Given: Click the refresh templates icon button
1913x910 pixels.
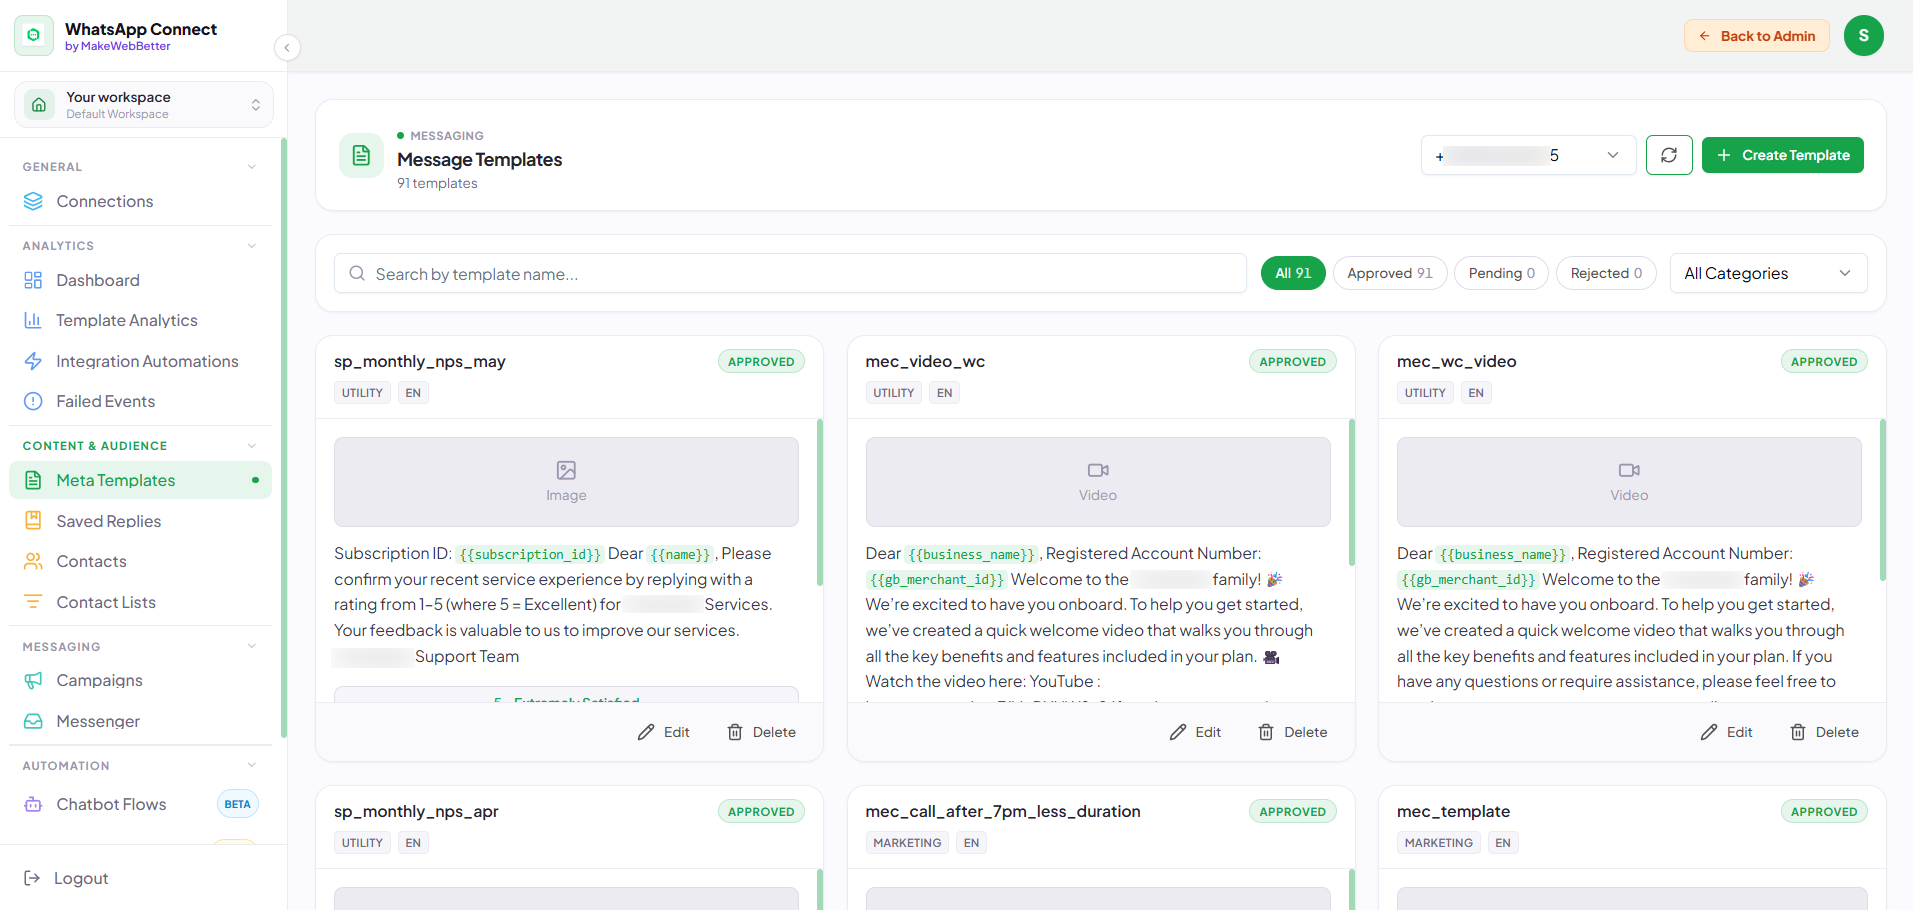Looking at the screenshot, I should [1669, 155].
